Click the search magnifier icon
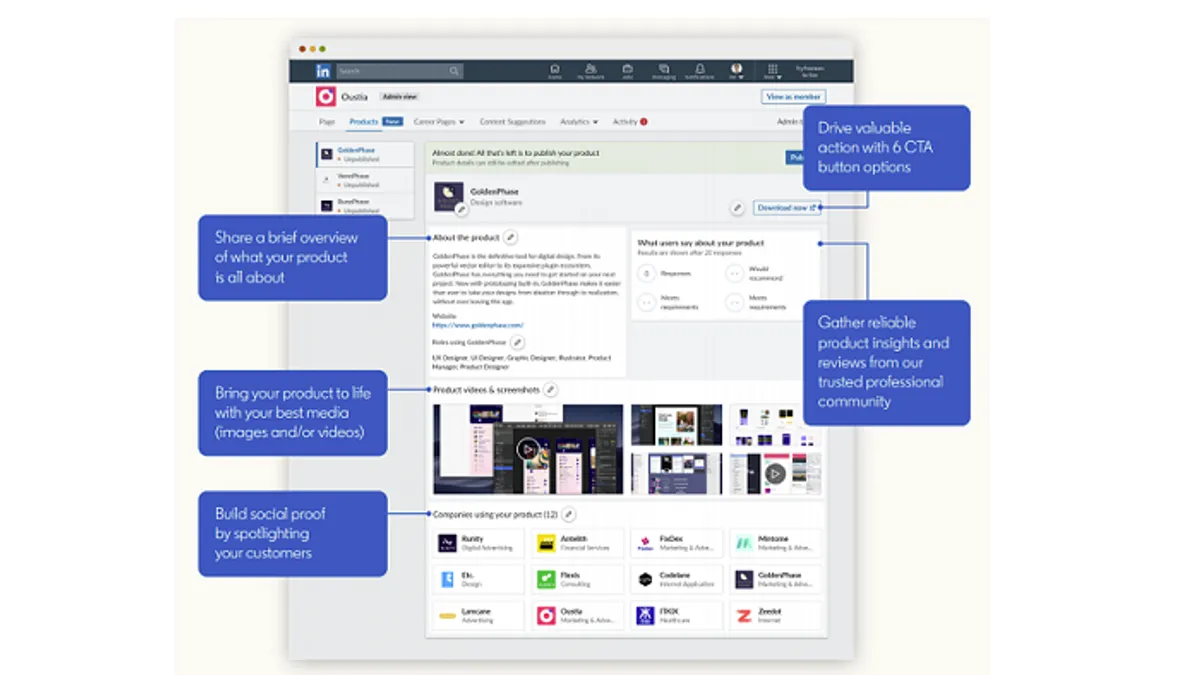 click(454, 72)
